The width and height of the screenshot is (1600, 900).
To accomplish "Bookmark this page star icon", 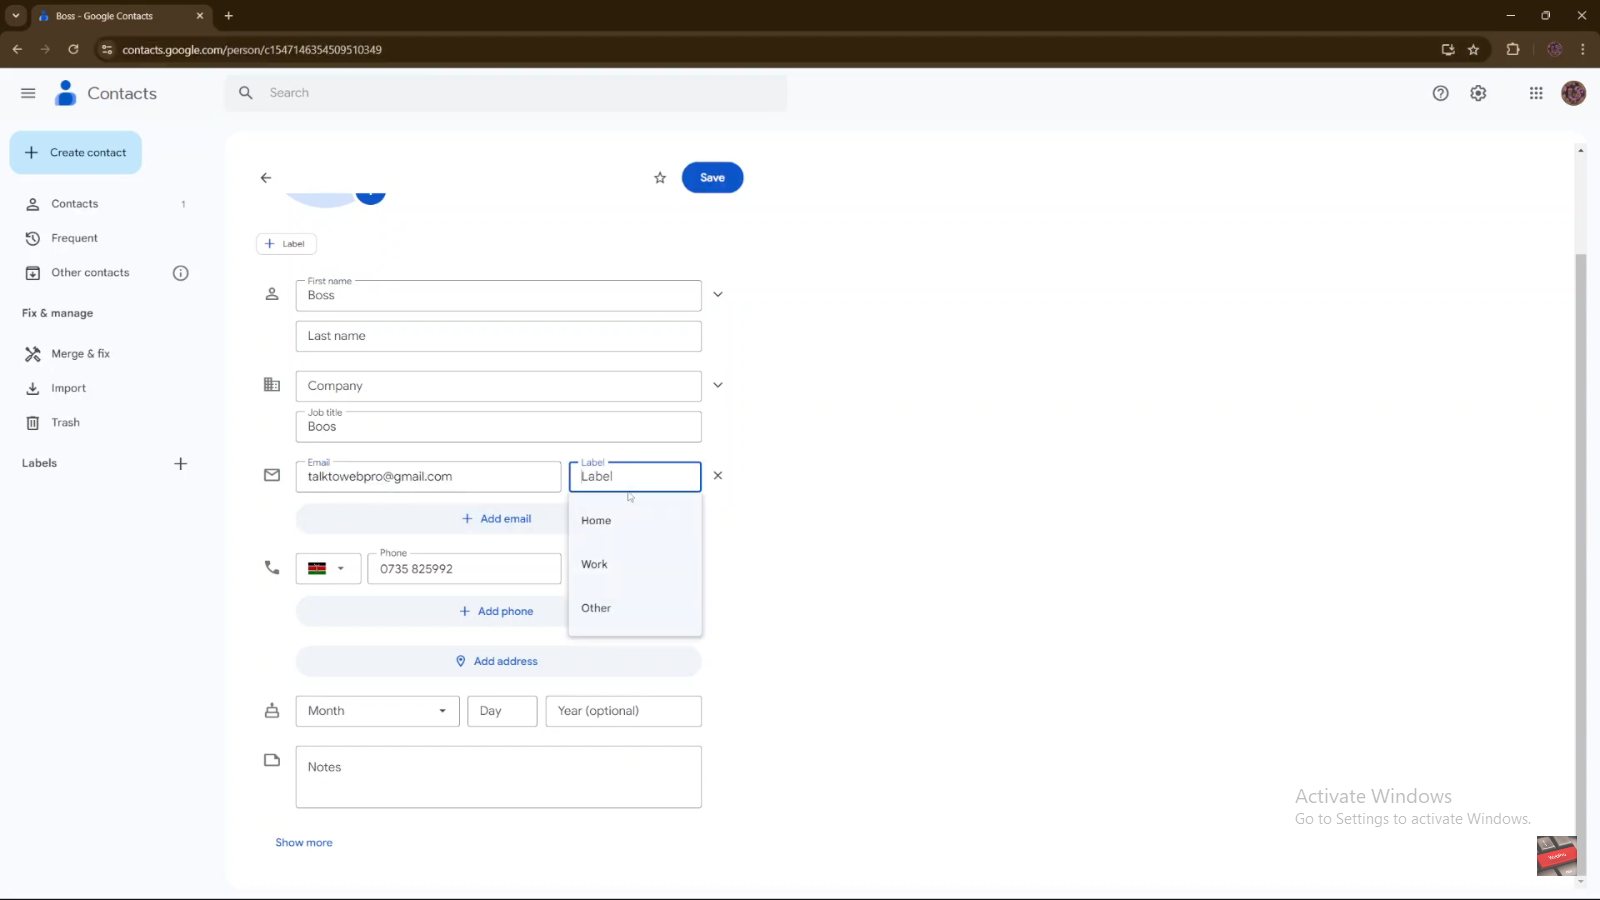I will [1473, 49].
